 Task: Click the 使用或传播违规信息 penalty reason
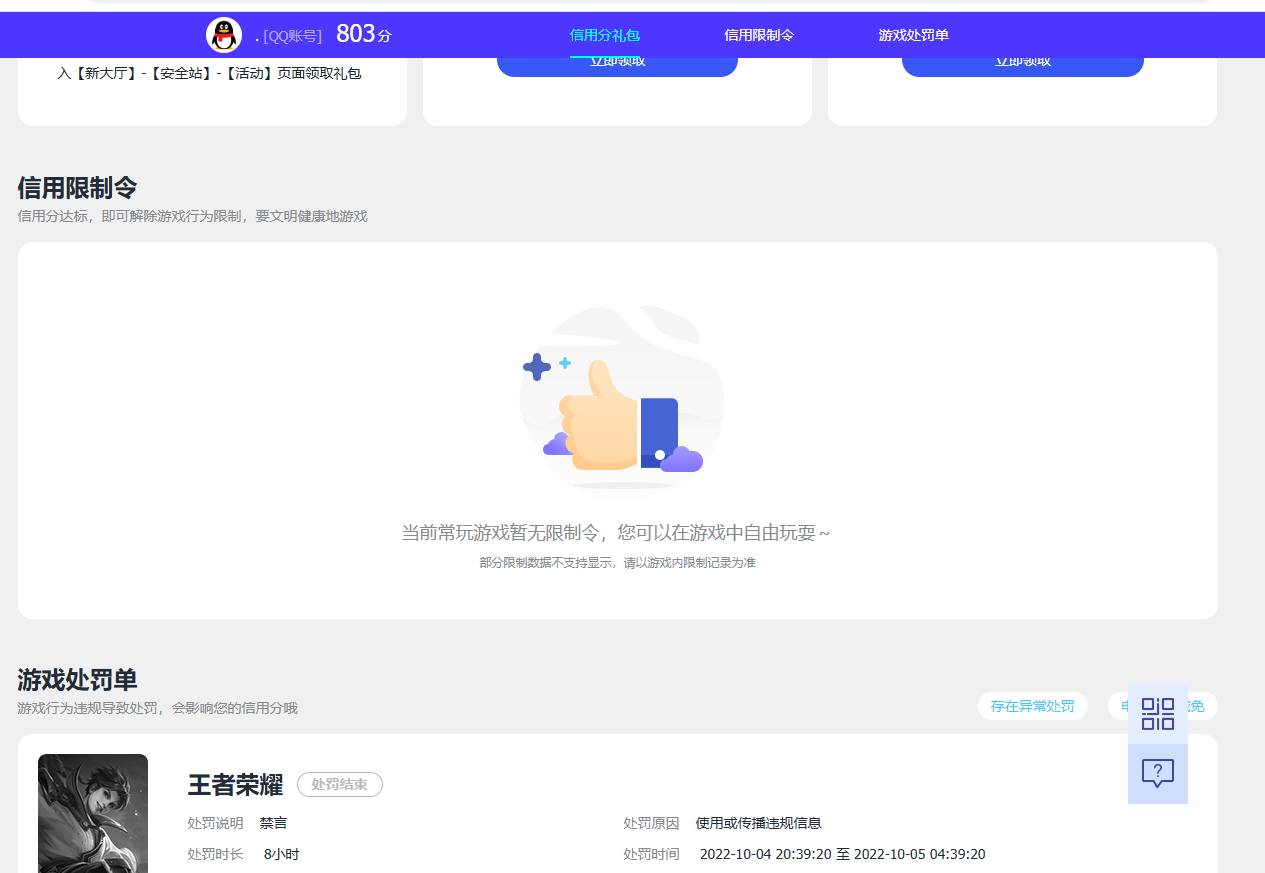[758, 823]
